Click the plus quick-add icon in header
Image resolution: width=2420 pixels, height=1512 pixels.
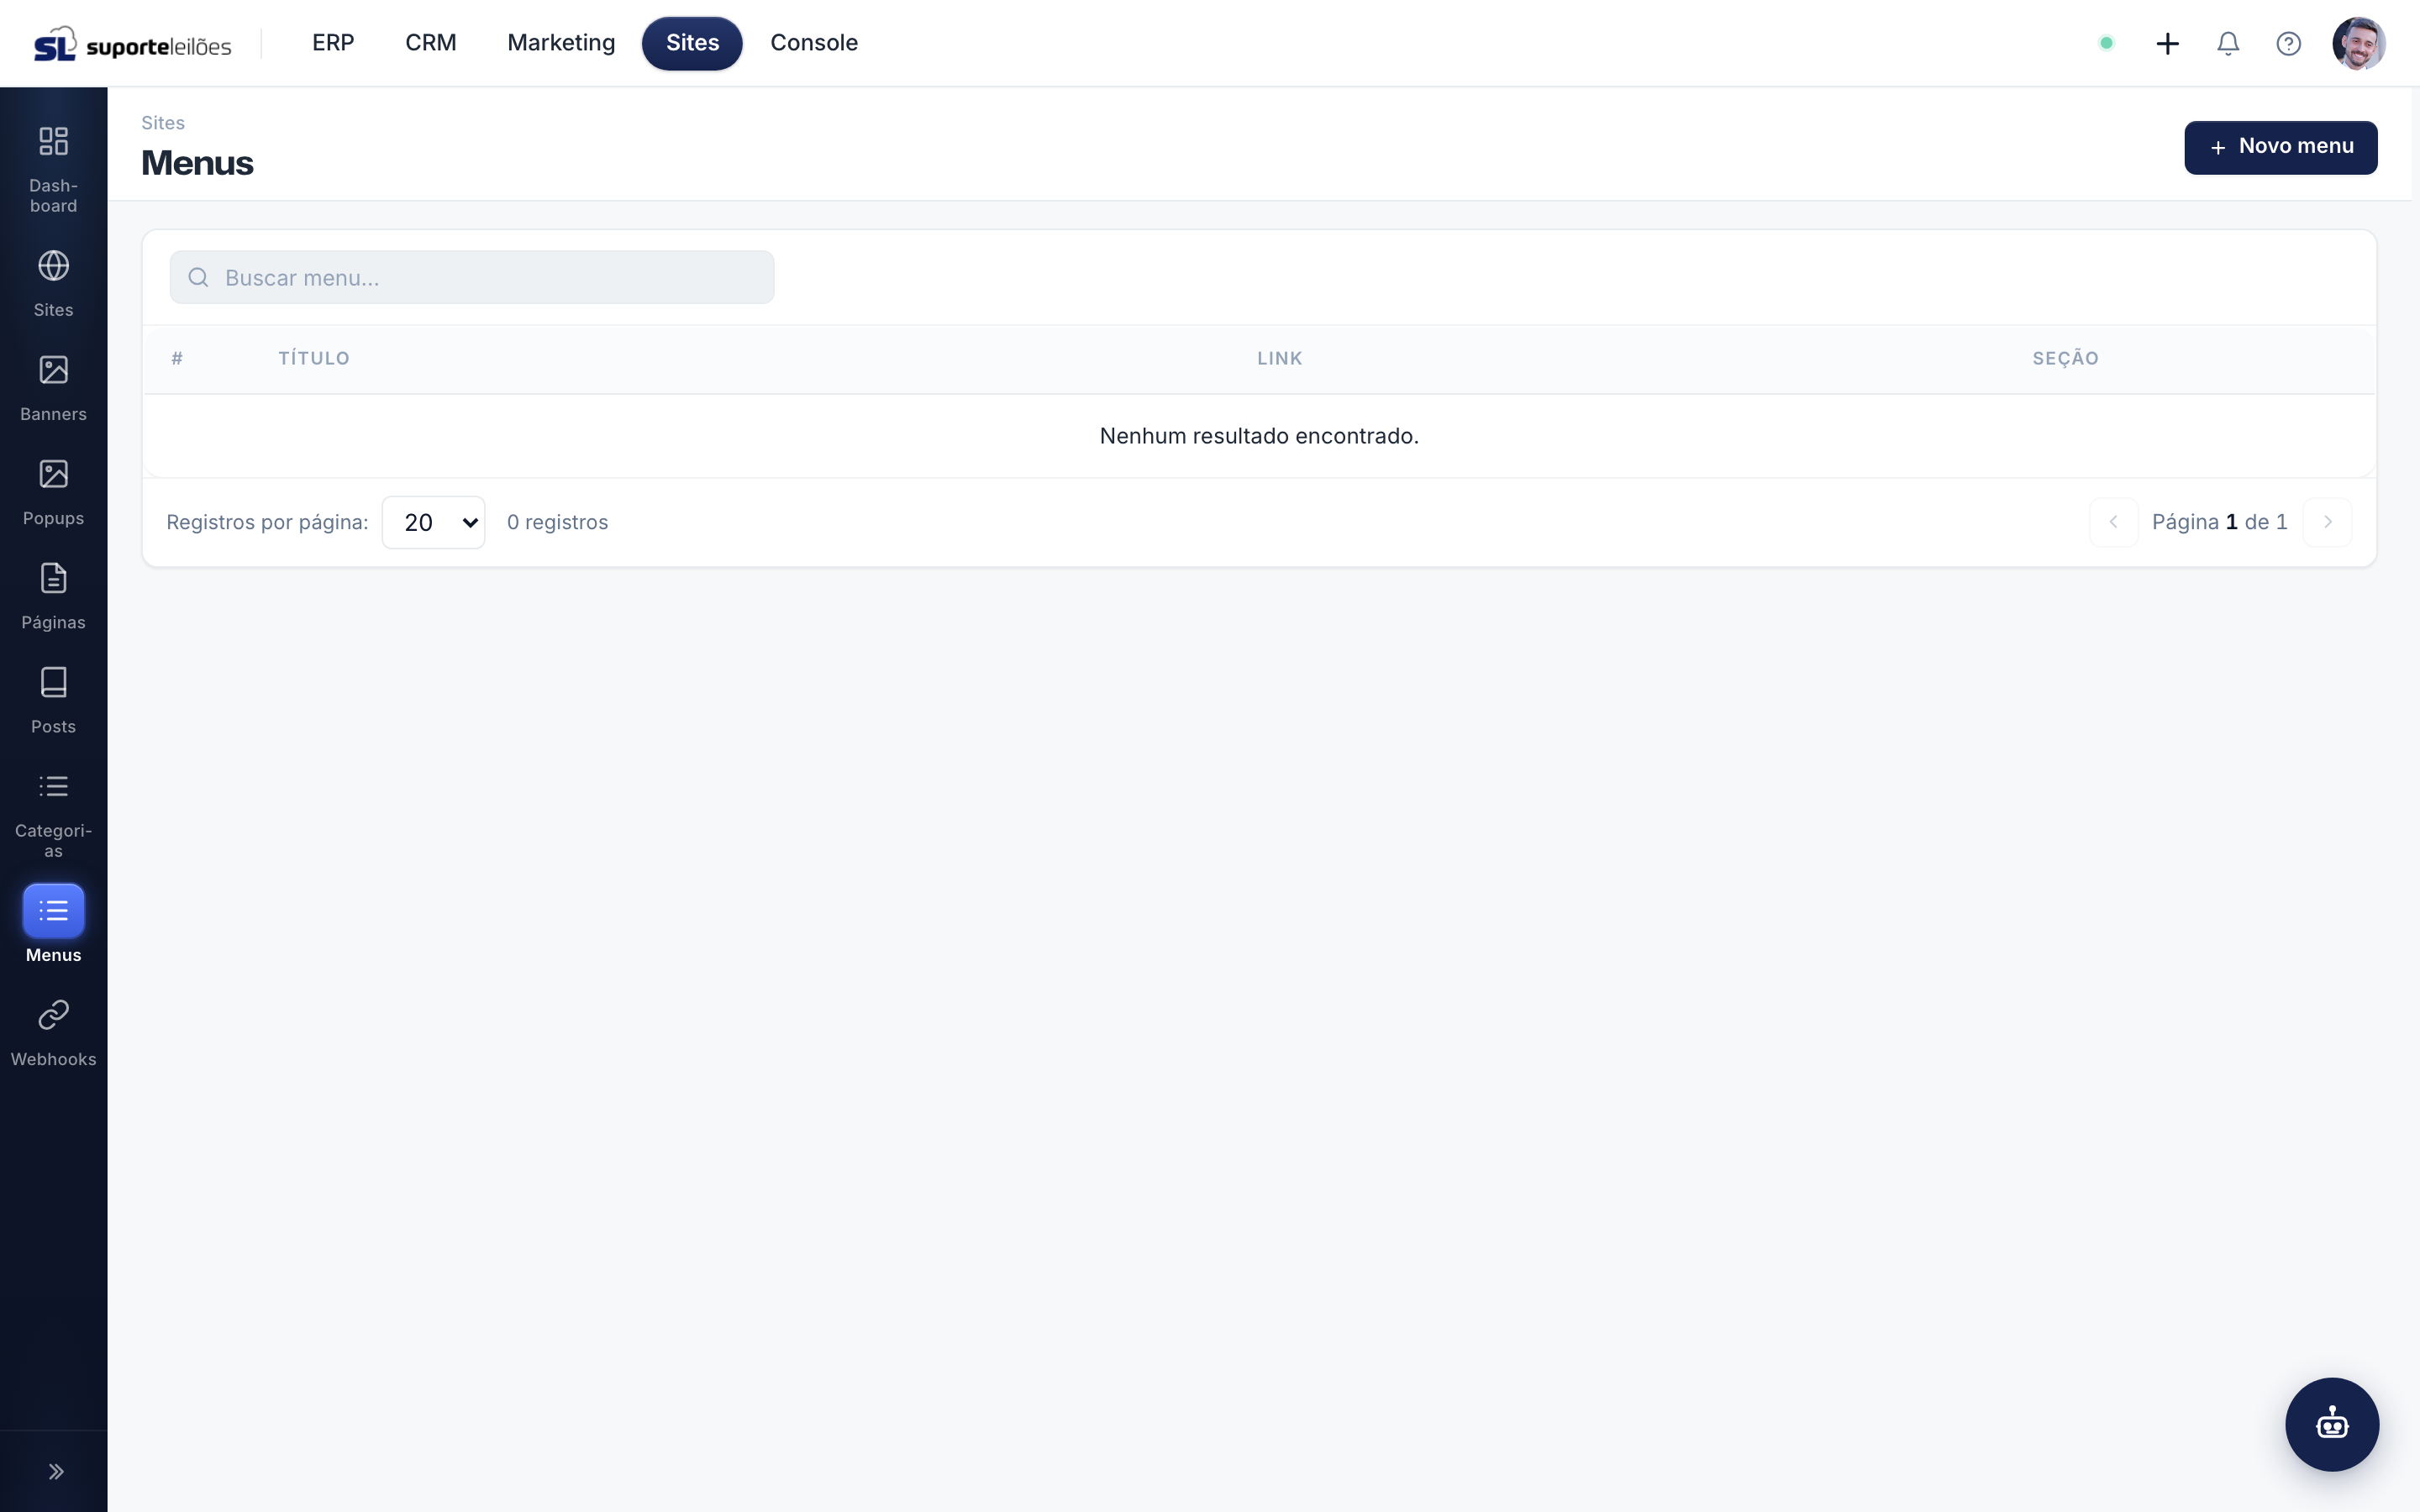[2167, 43]
